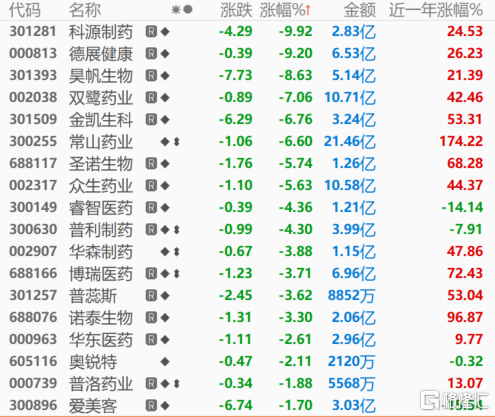Image resolution: width=495 pixels, height=417 pixels.
Task: Sort by 近一年涨幅% column header
Action: (x=436, y=10)
